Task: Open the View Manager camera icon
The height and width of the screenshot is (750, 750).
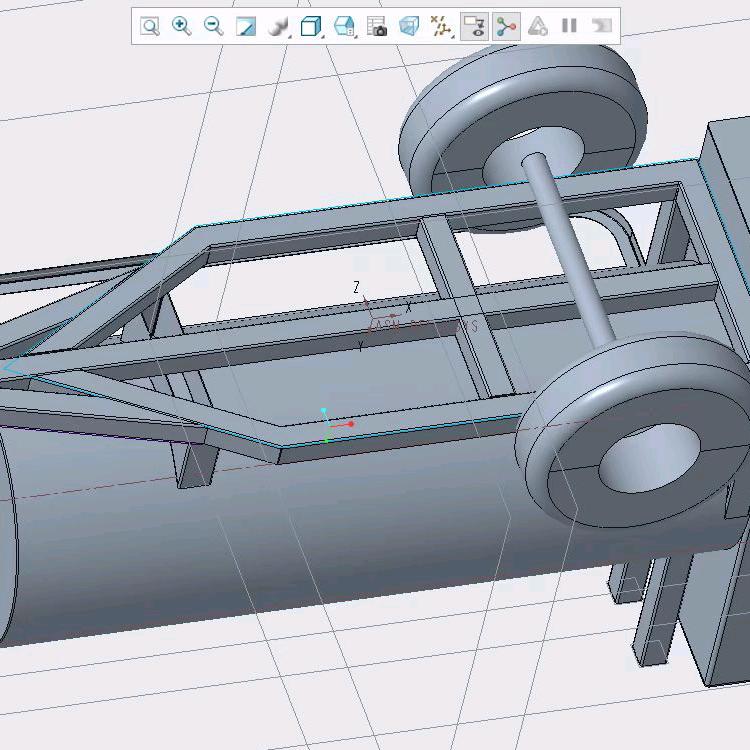Action: (x=377, y=26)
